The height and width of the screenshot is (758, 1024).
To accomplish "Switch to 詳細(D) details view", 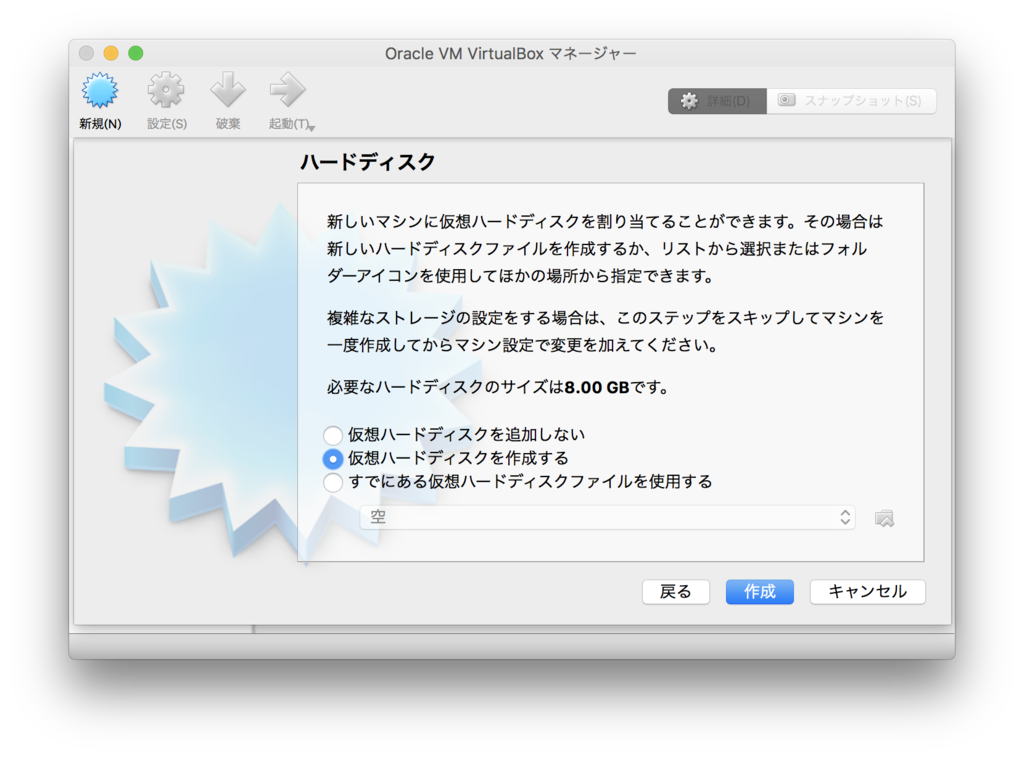I will coord(717,101).
